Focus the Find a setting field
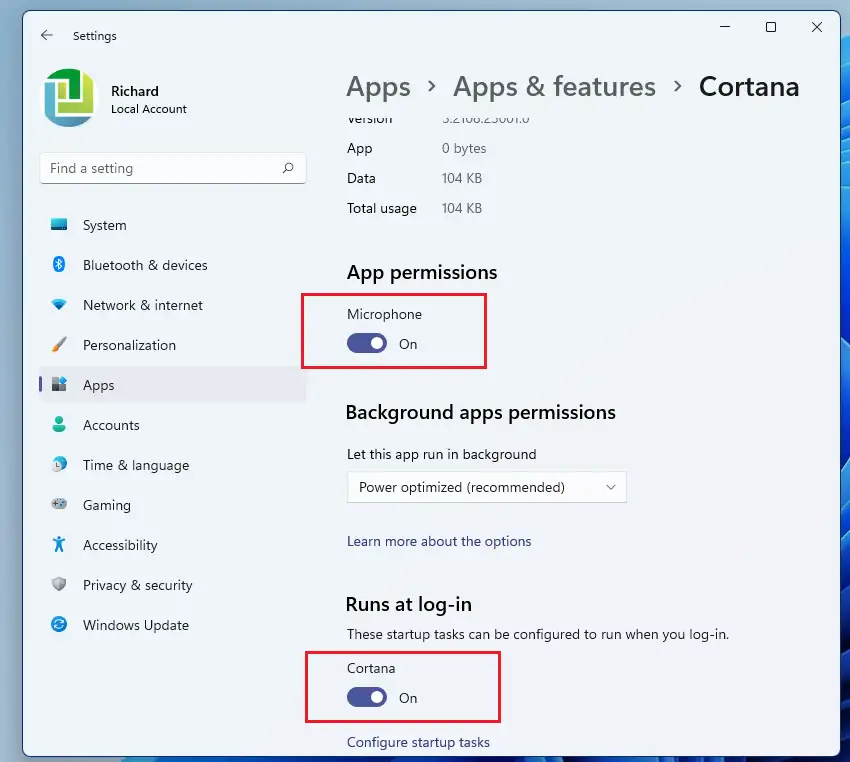850x762 pixels. click(173, 168)
